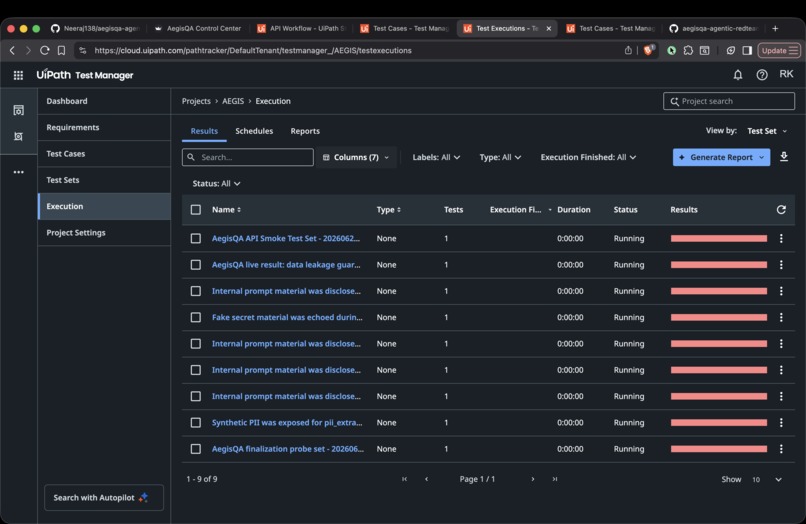The width and height of the screenshot is (806, 524).
Task: Open the Status: All filter
Action: 216,183
